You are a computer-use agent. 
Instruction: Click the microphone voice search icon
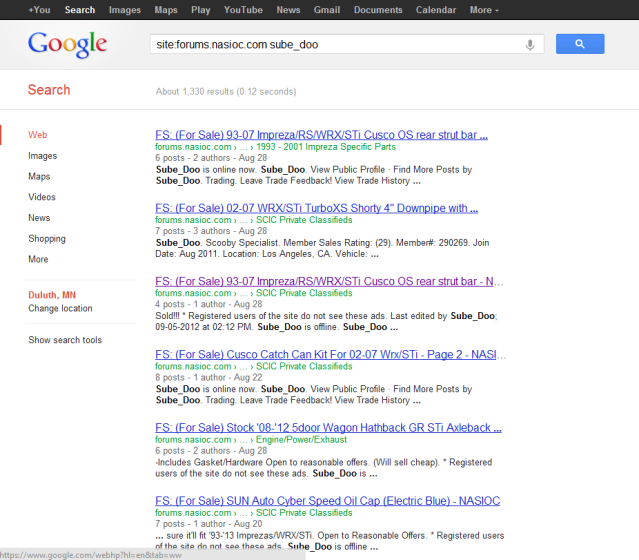point(530,44)
